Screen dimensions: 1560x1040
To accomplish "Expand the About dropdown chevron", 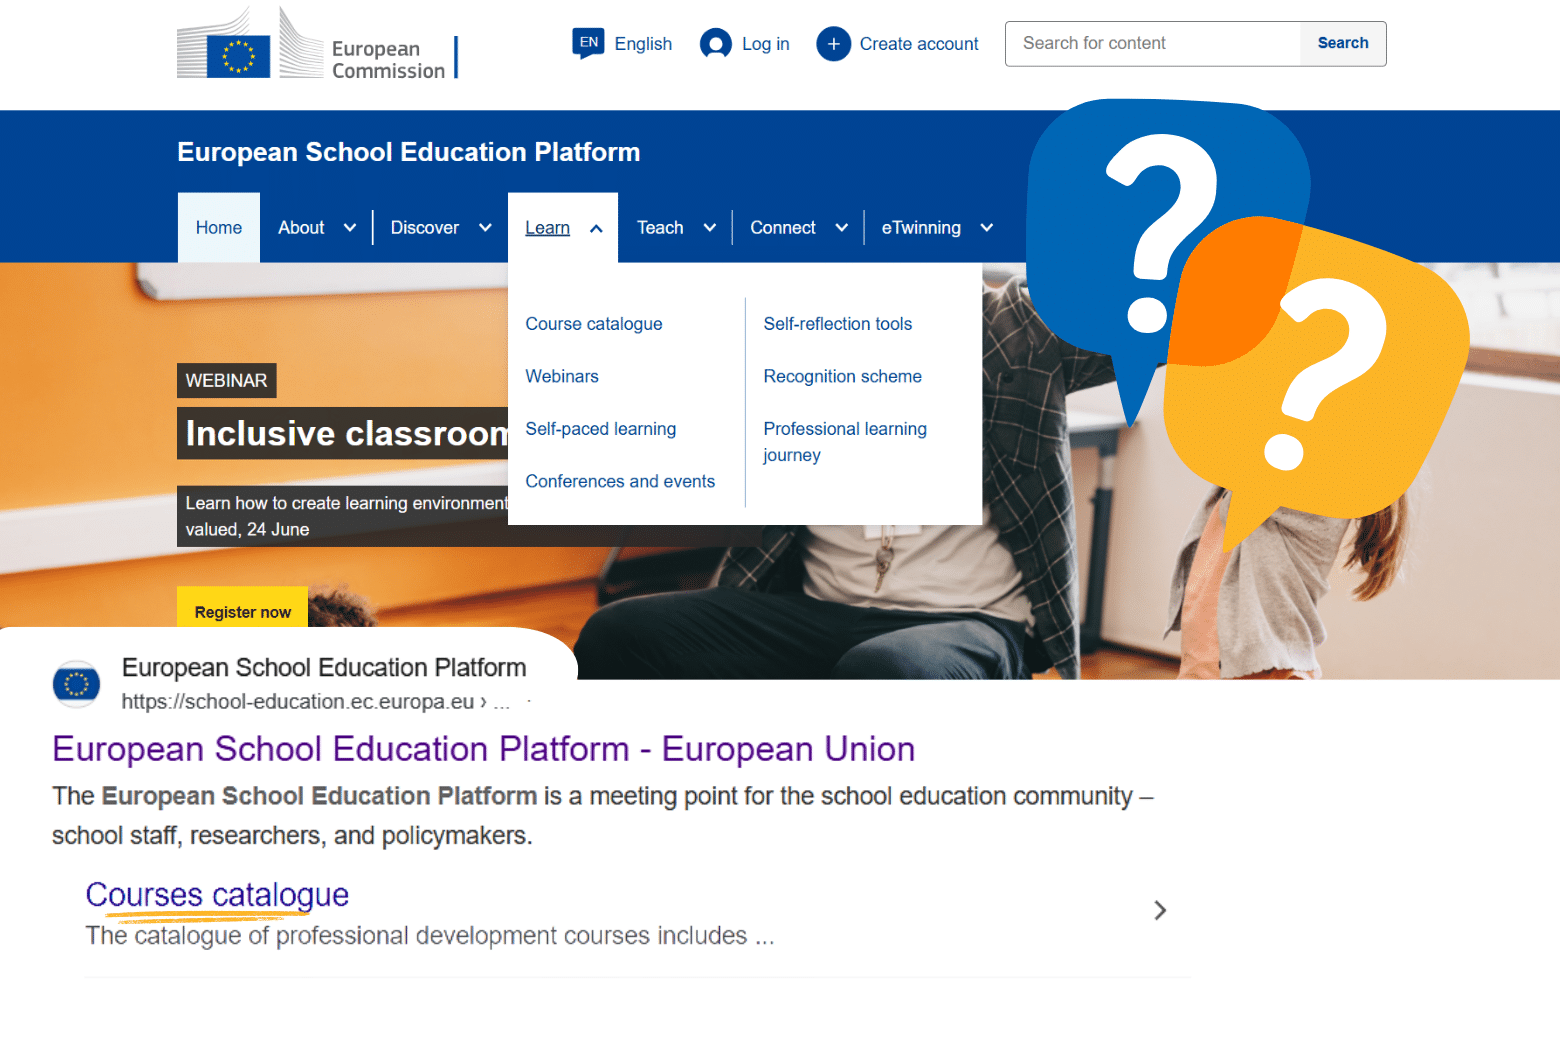I will click(x=350, y=228).
